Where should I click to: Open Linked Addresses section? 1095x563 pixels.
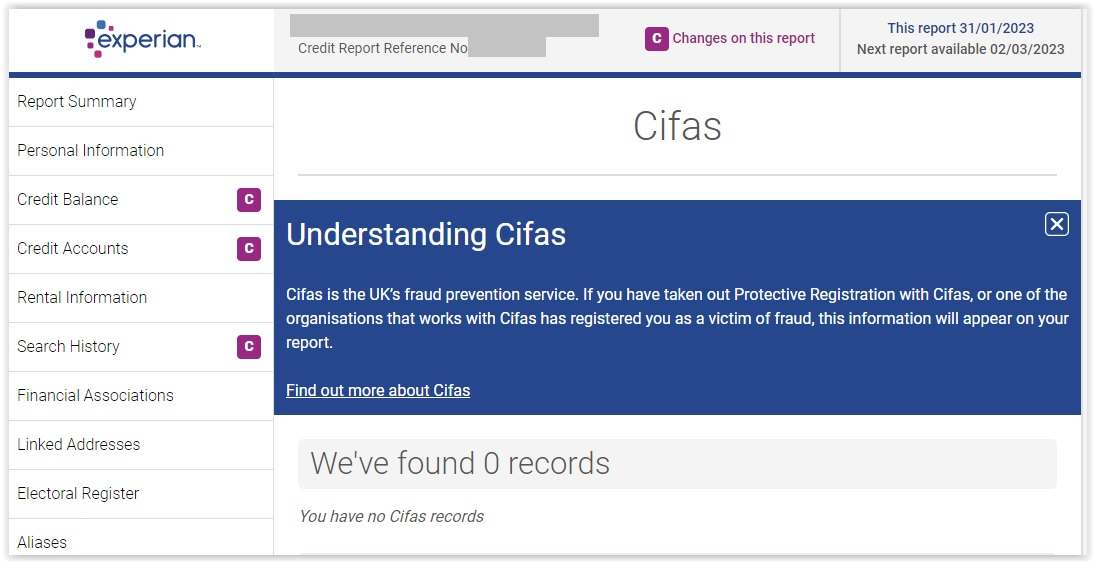tap(141, 444)
